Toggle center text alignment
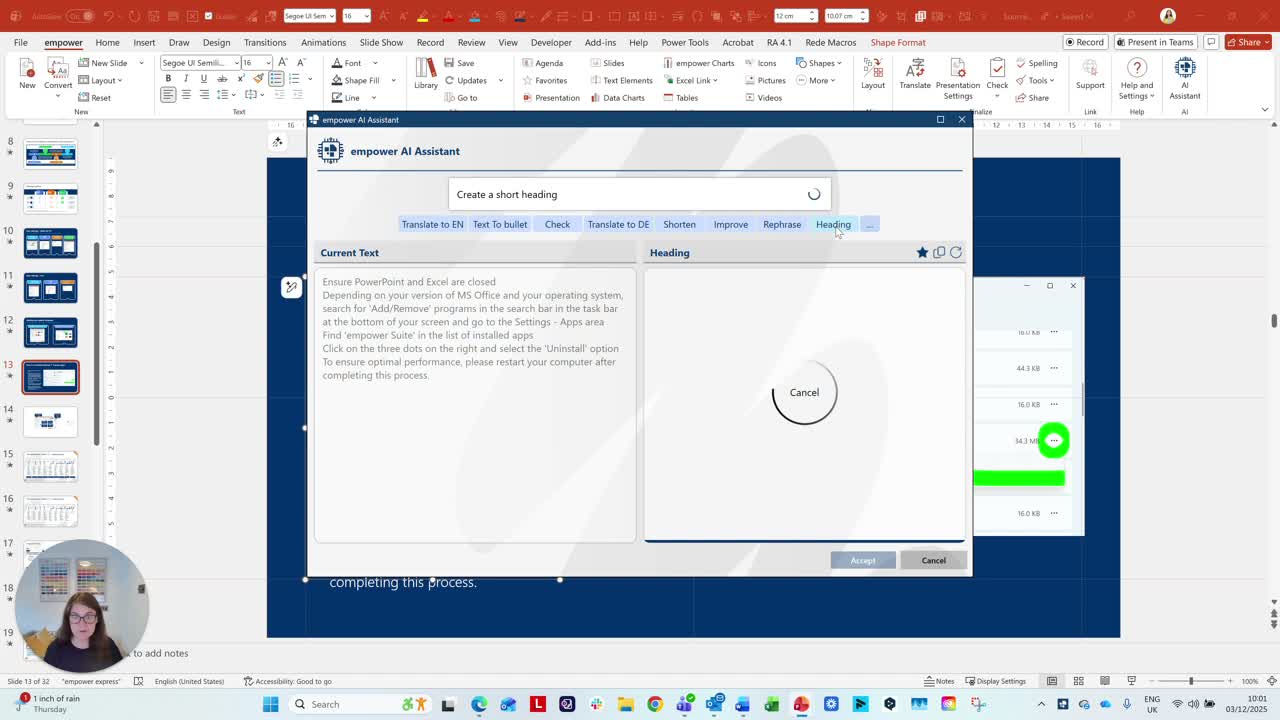 (186, 95)
